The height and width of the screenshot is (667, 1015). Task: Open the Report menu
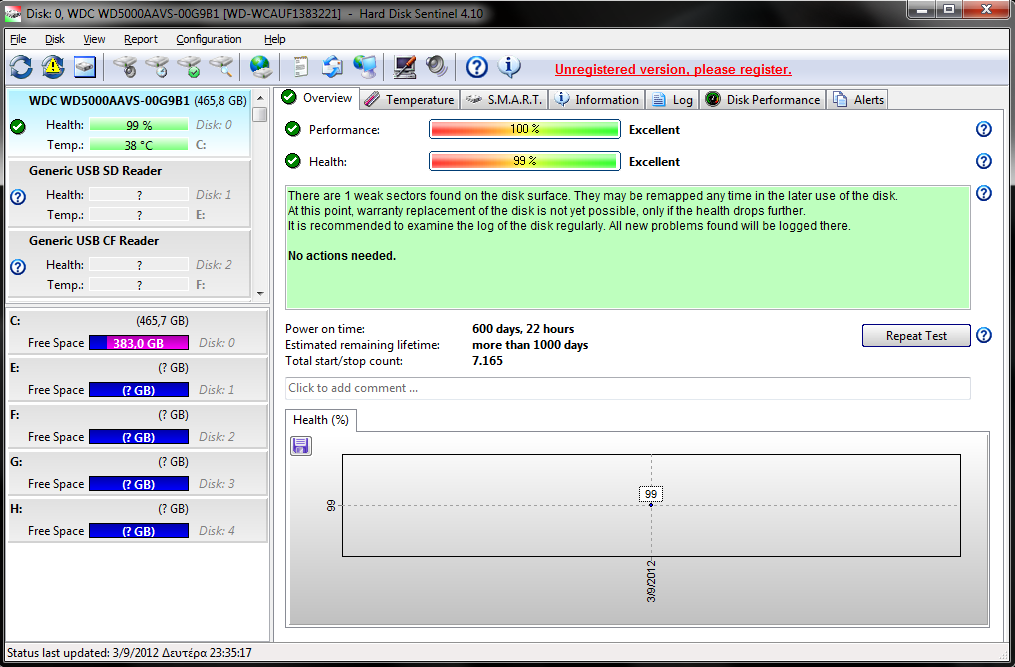(x=140, y=39)
